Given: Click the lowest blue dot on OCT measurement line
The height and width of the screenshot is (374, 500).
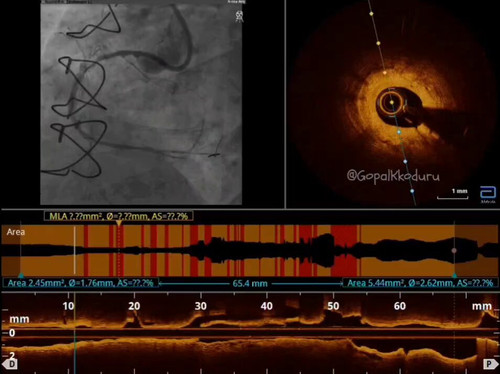Looking at the screenshot, I should coord(412,191).
